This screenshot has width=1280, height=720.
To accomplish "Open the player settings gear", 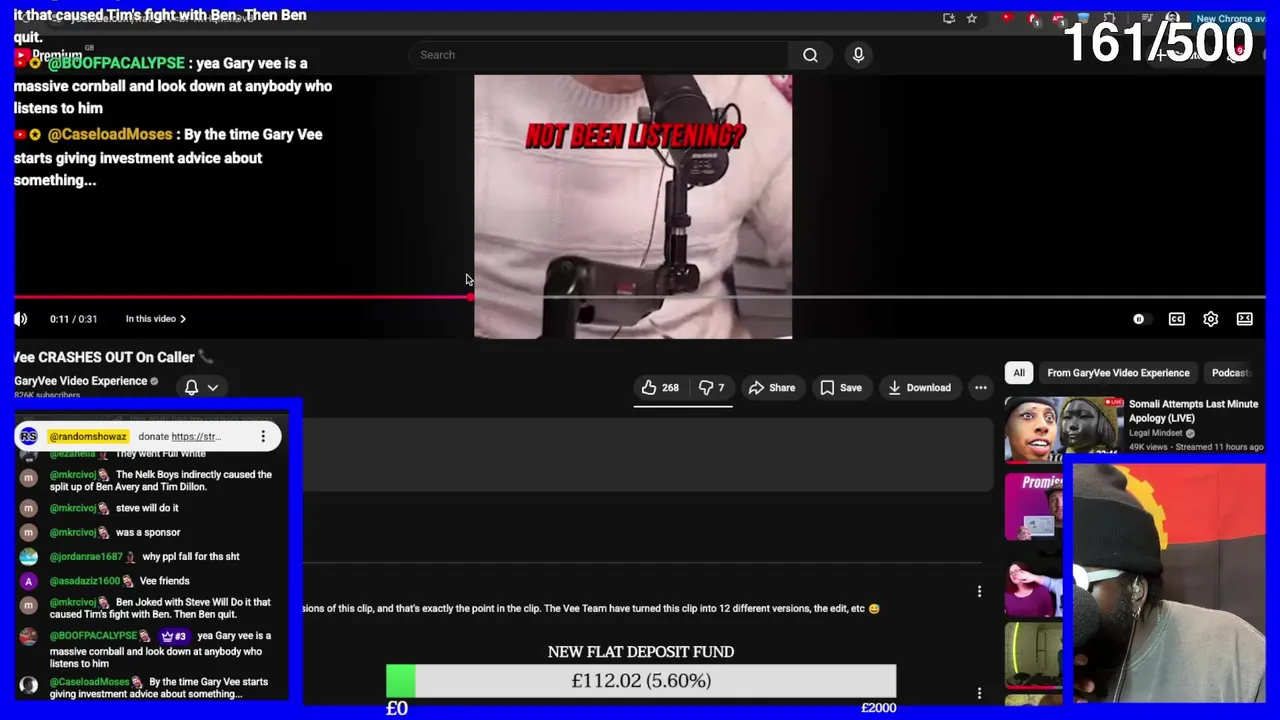I will coord(1210,319).
